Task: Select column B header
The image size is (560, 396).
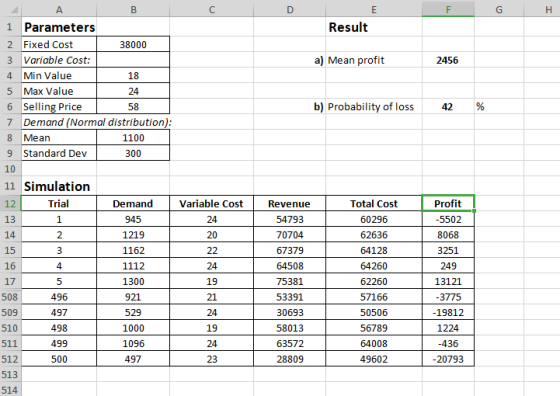Action: [133, 9]
